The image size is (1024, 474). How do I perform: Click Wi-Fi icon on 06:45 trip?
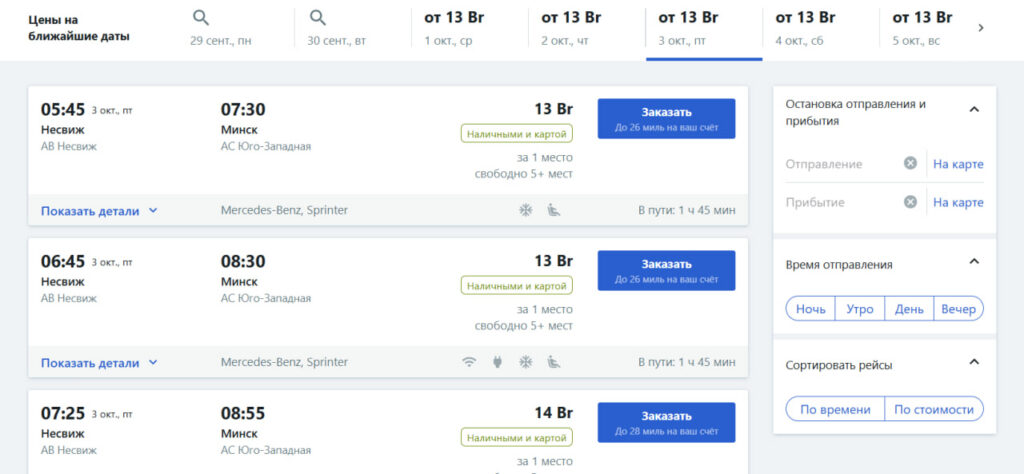coord(469,362)
